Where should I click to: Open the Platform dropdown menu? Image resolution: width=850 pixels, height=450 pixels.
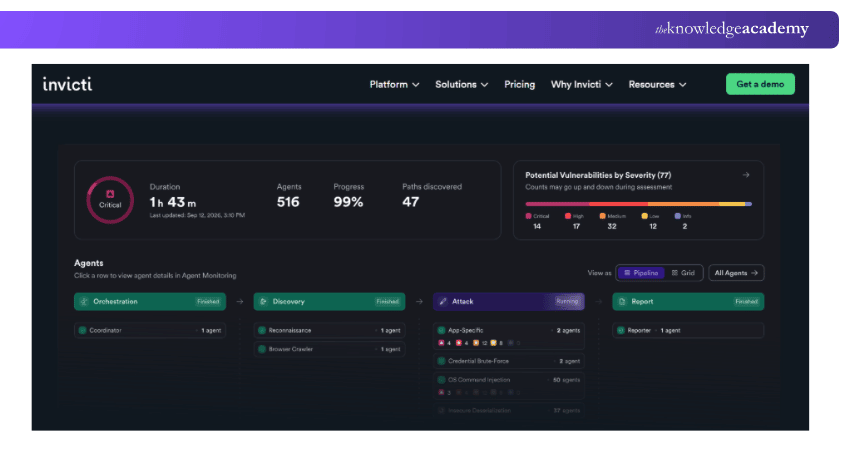coord(394,85)
